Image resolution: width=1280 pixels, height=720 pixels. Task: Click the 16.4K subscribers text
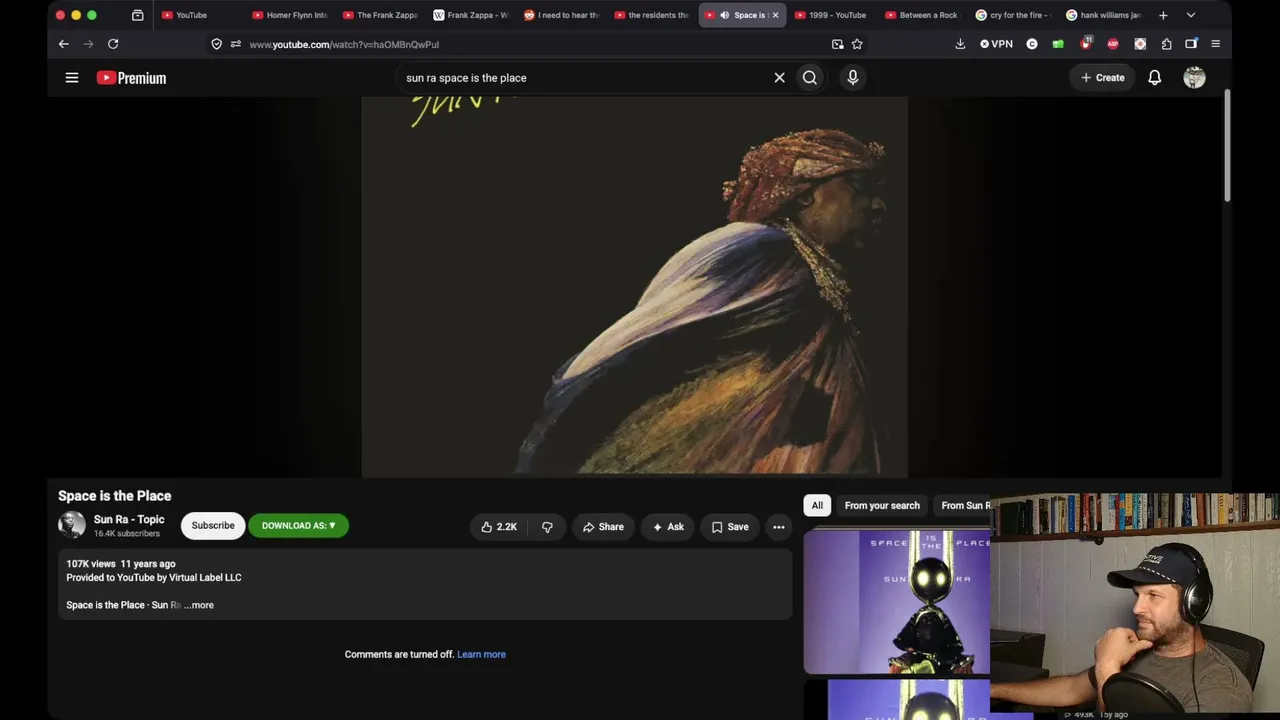coord(126,534)
